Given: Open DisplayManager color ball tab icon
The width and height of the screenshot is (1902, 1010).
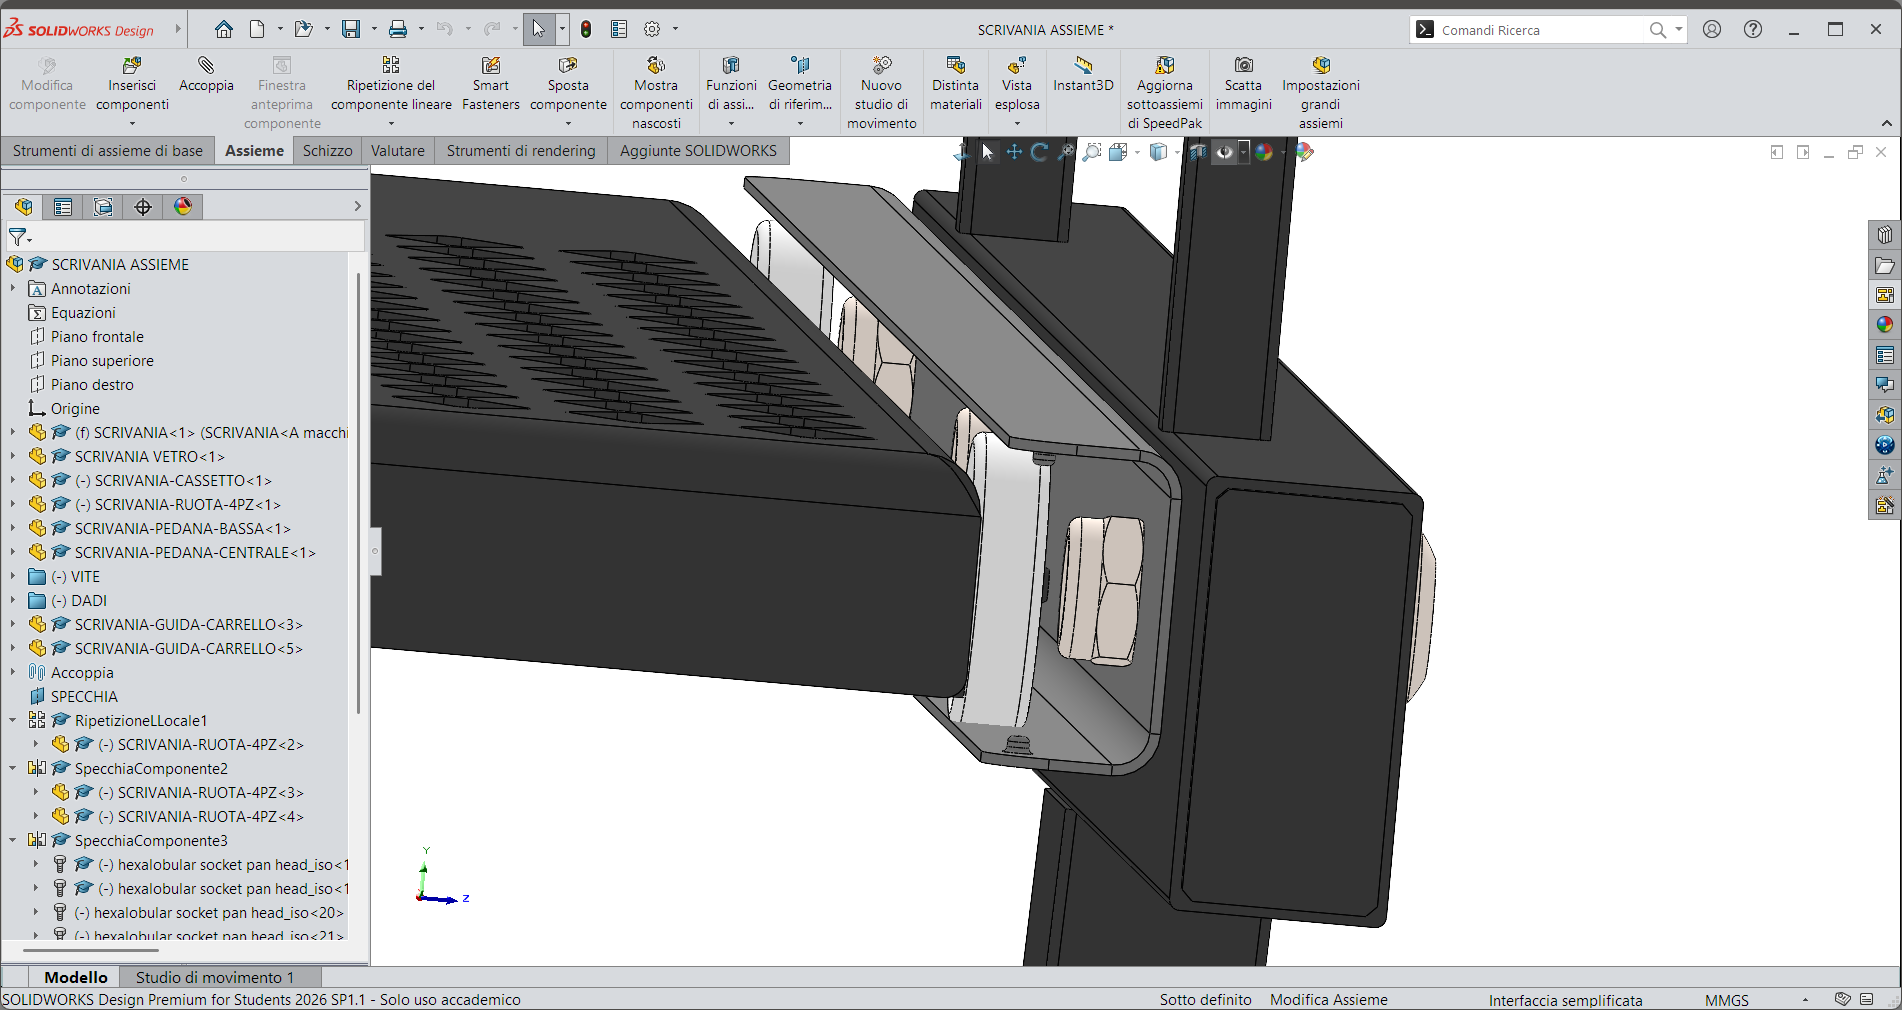Looking at the screenshot, I should point(183,206).
